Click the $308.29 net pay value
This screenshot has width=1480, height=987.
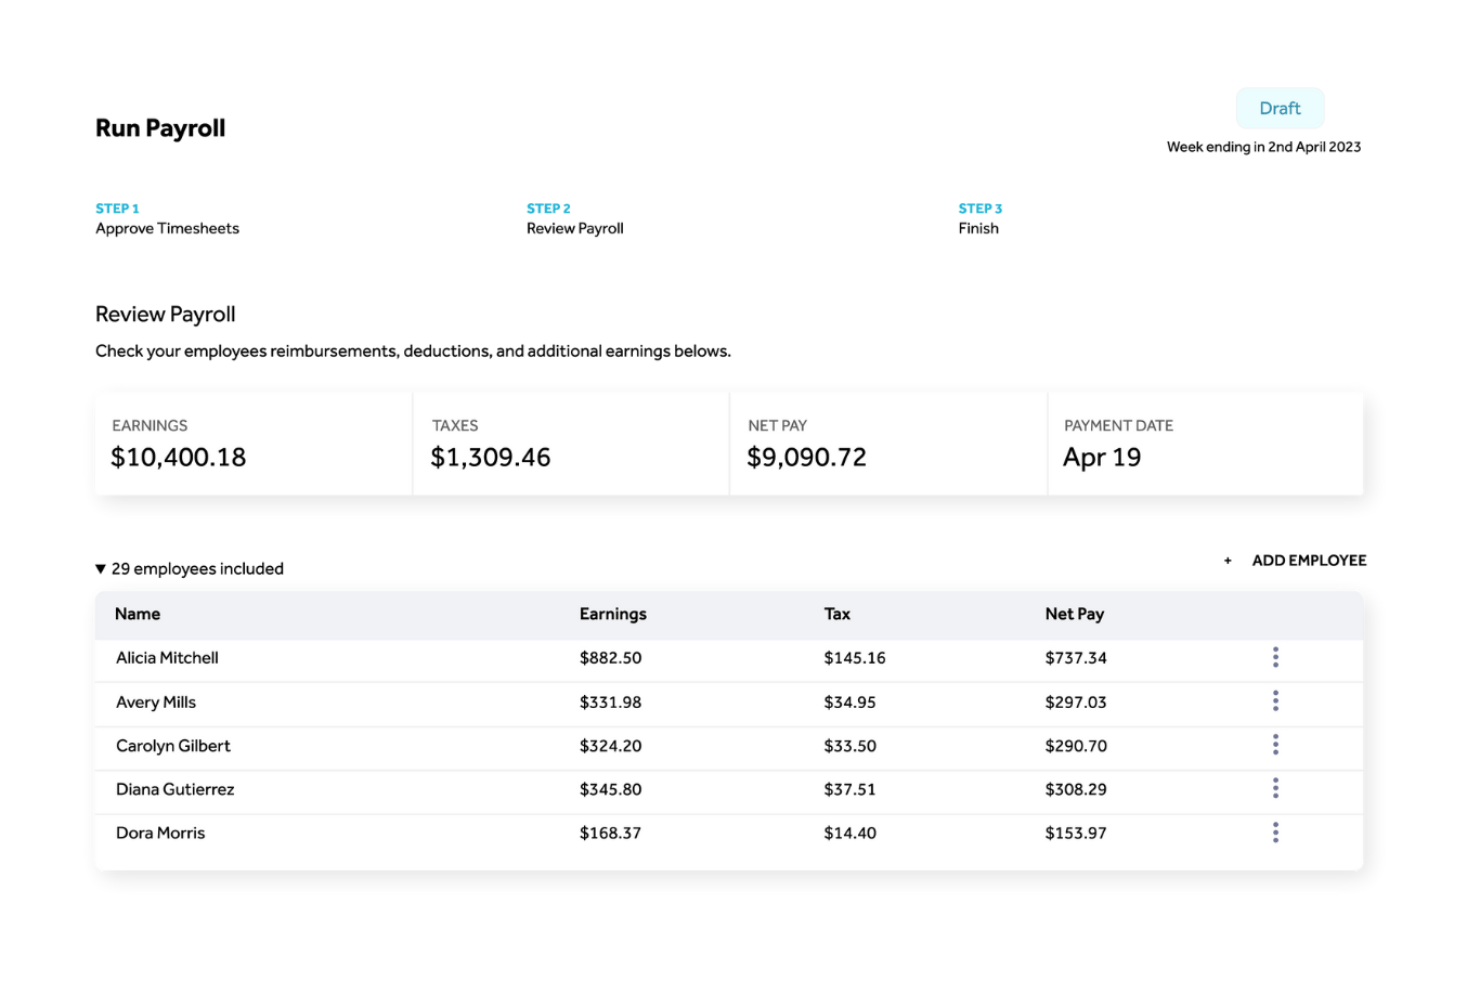(x=1076, y=789)
